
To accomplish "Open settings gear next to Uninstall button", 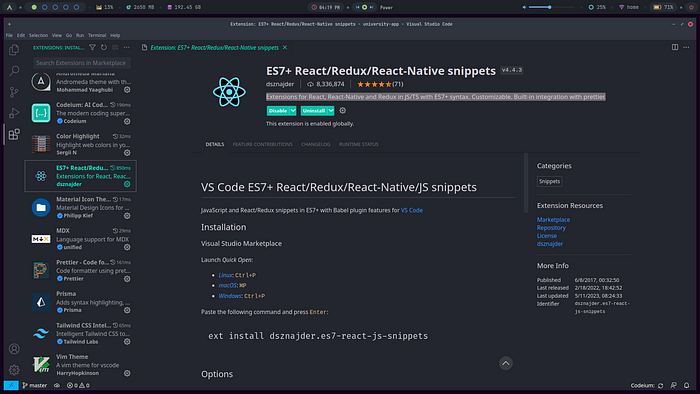I will point(342,111).
